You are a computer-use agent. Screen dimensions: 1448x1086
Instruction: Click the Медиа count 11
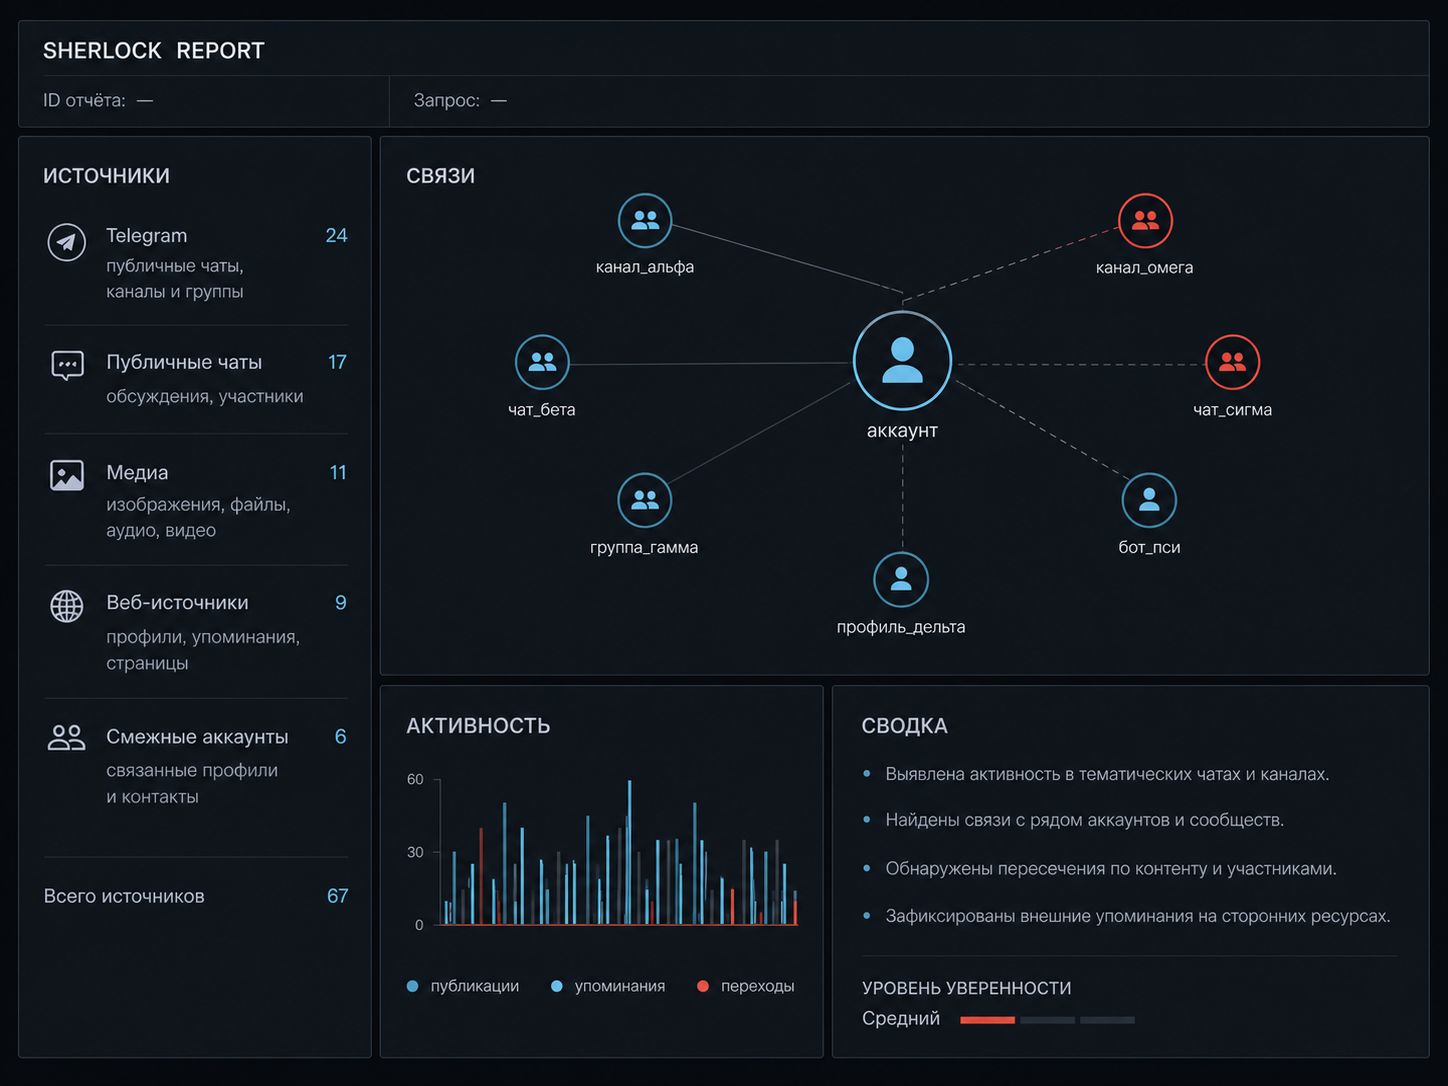click(339, 473)
